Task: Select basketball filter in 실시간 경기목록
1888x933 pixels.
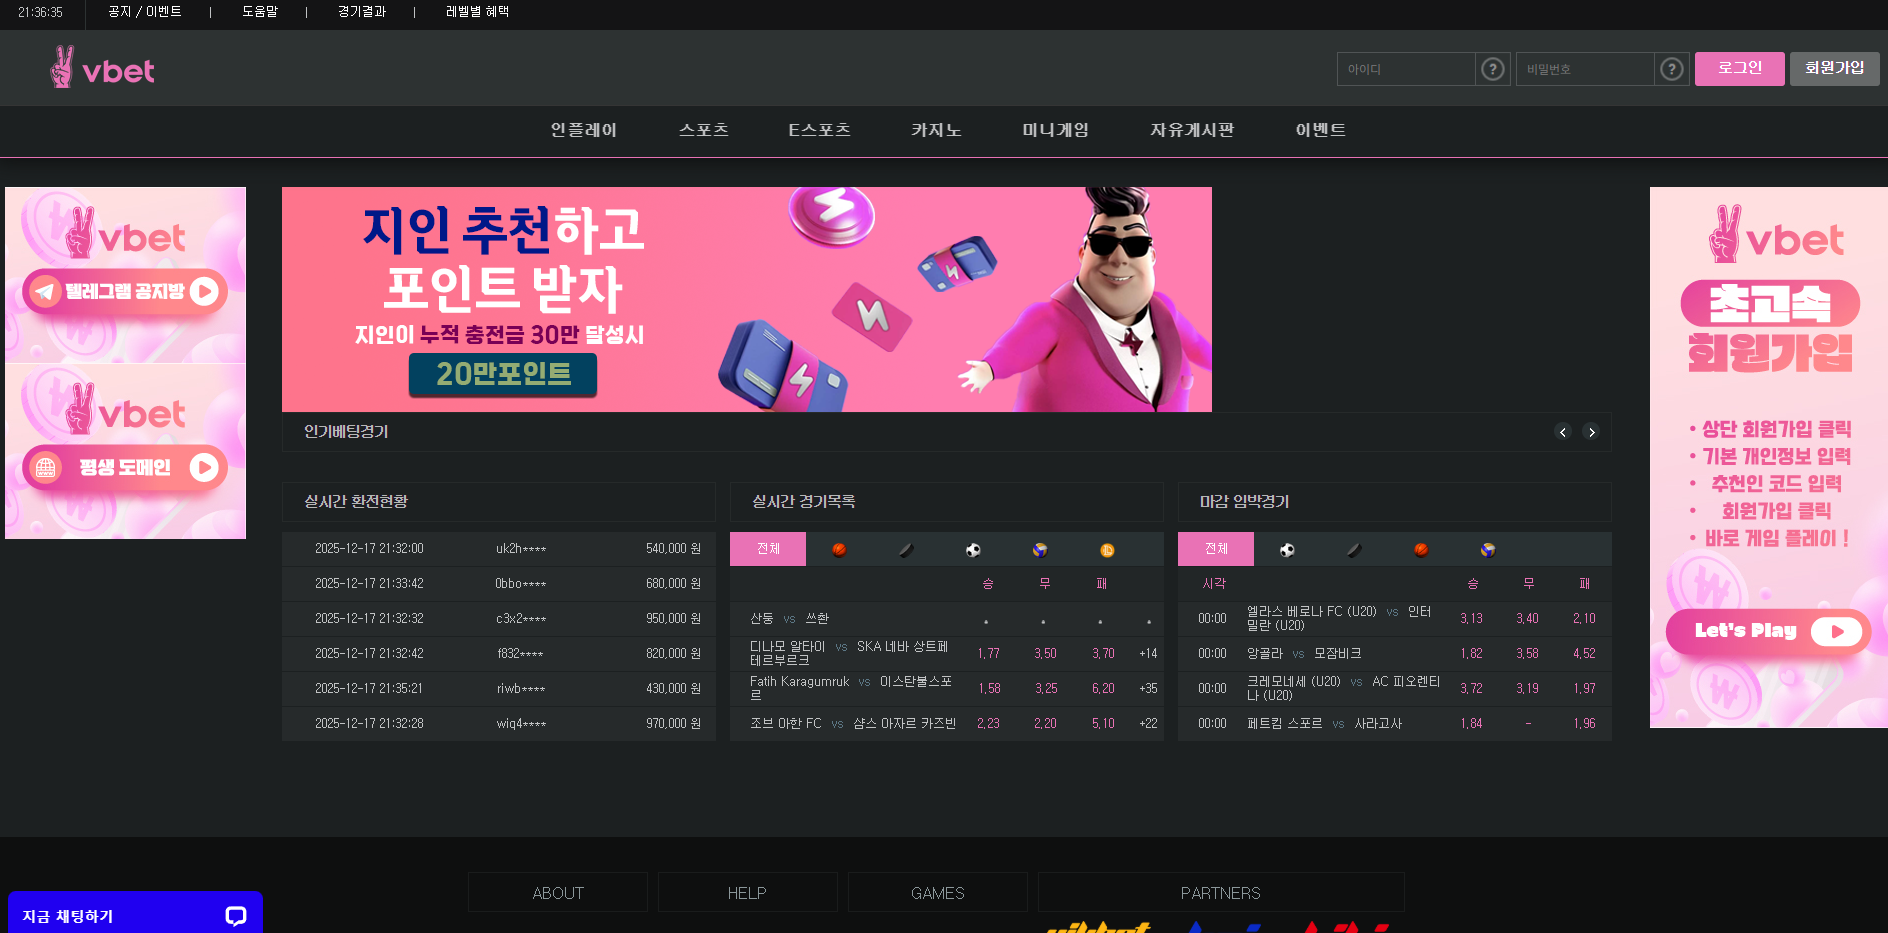Action: pos(839,549)
